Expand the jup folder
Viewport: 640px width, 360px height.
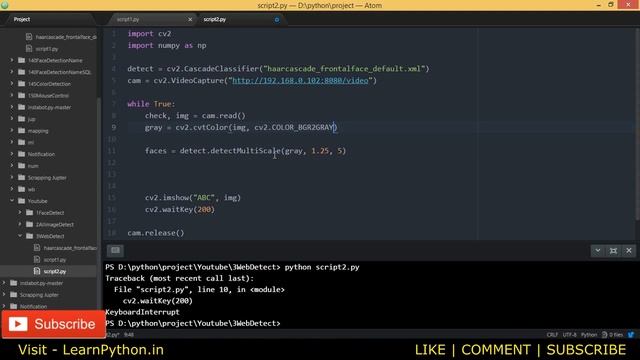[x=11, y=119]
